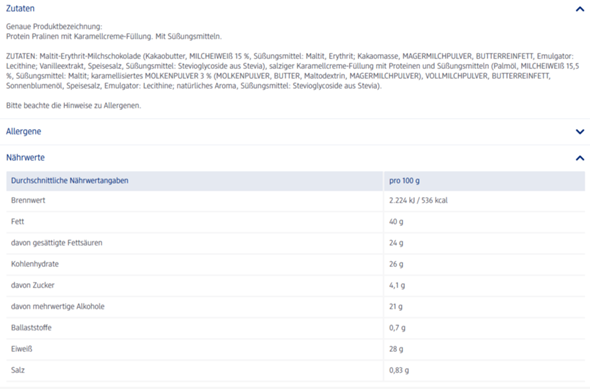
Task: Click the Fett row label
Action: pyautogui.click(x=17, y=221)
